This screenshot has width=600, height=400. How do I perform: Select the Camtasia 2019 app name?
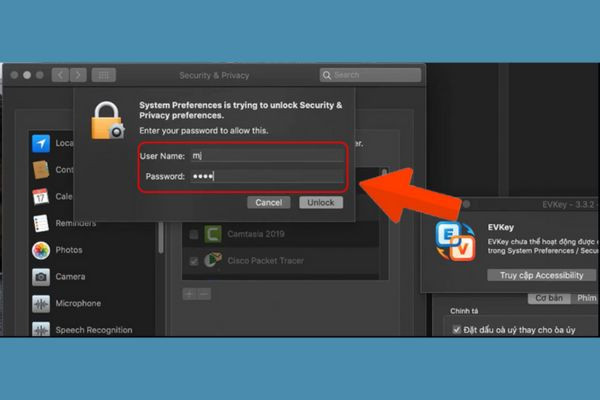[256, 234]
